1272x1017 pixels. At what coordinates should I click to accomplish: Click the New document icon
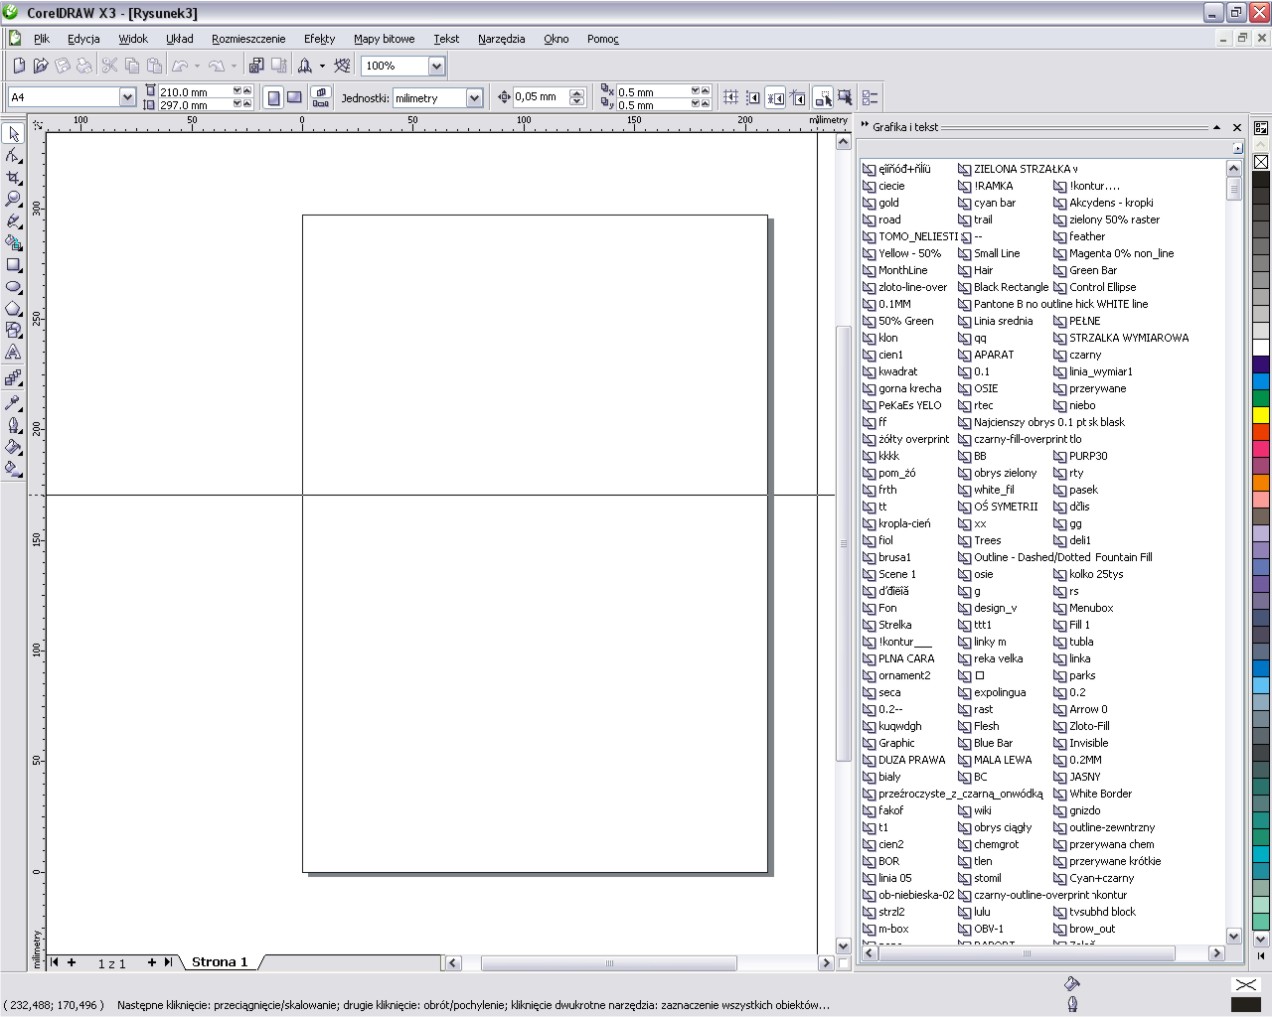coord(19,66)
